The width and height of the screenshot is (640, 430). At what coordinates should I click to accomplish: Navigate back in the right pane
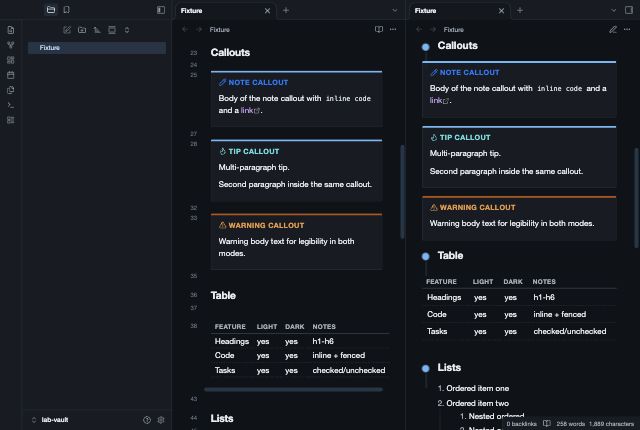[x=419, y=29]
